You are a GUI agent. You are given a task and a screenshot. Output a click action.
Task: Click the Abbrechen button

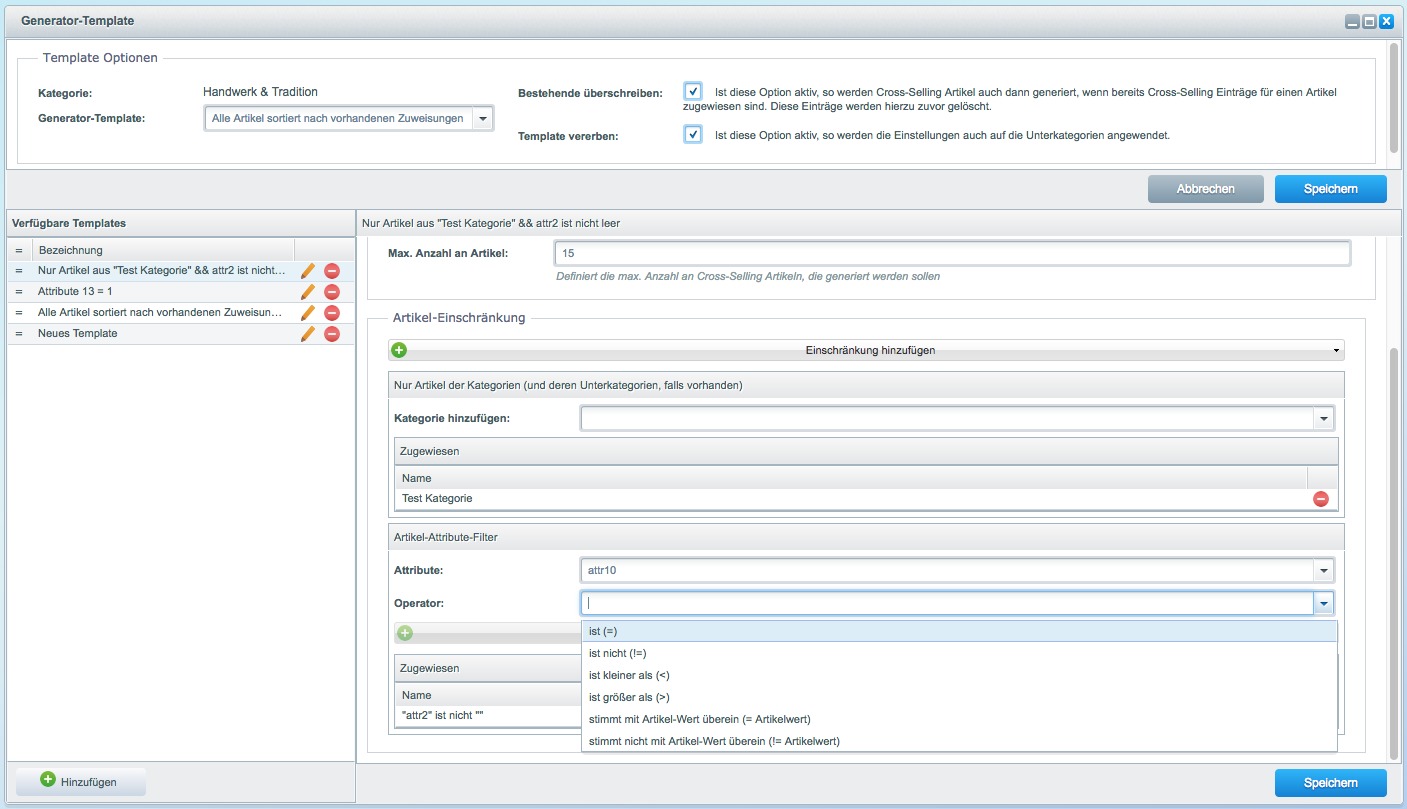point(1205,189)
